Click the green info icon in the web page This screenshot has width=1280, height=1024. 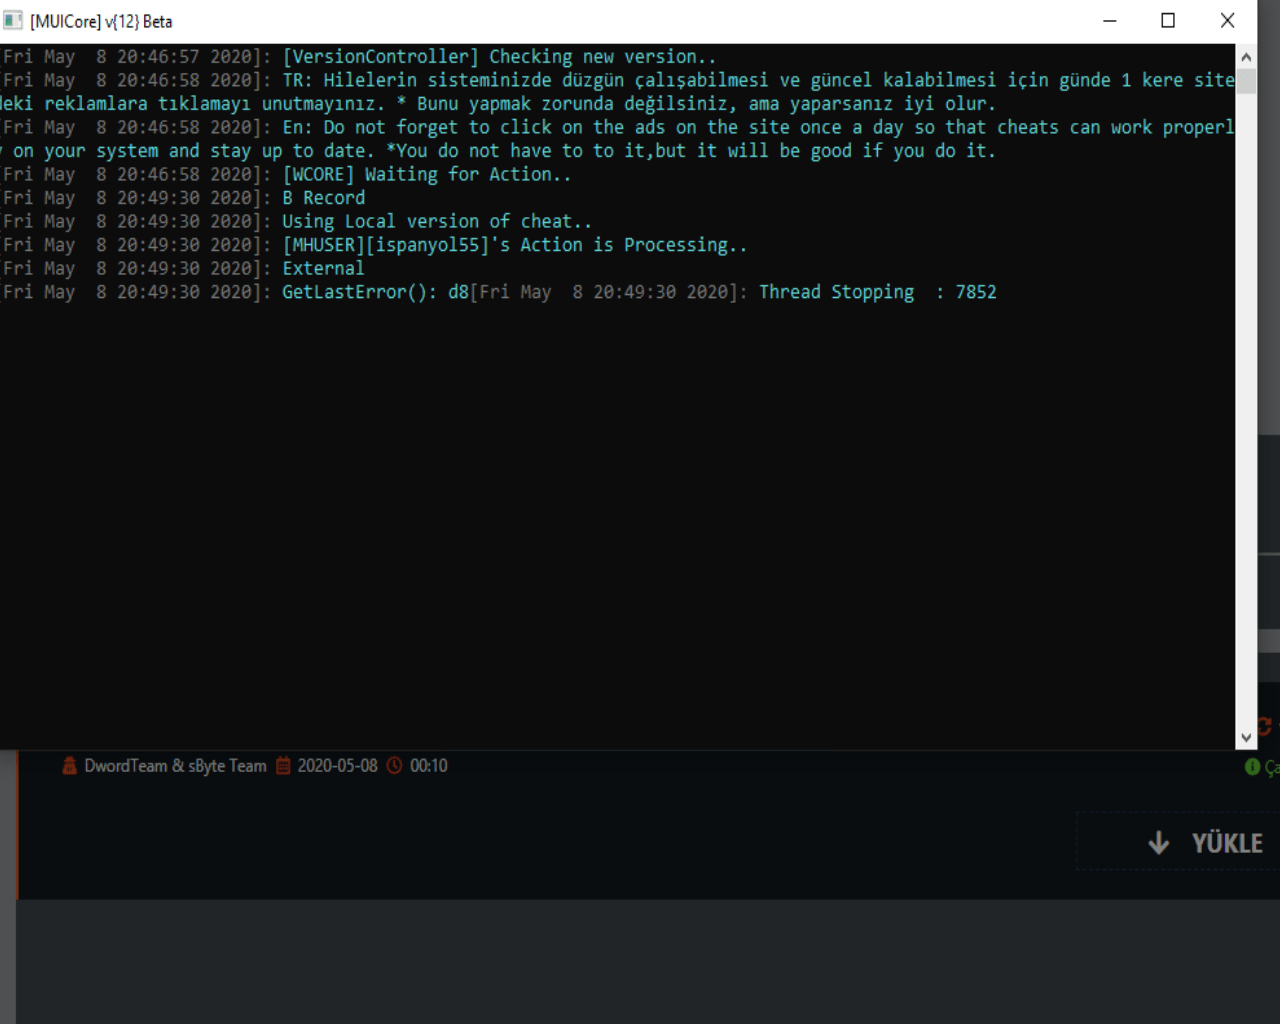pos(1252,767)
